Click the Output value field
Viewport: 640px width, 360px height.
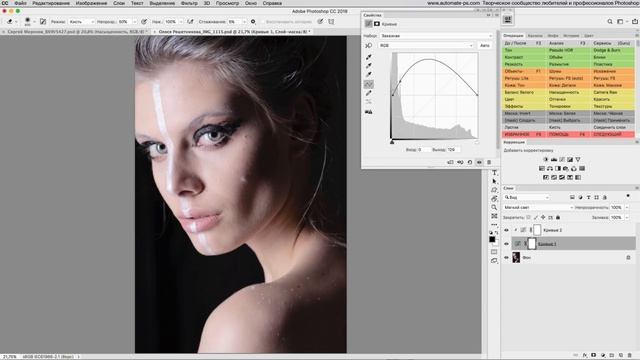click(453, 150)
